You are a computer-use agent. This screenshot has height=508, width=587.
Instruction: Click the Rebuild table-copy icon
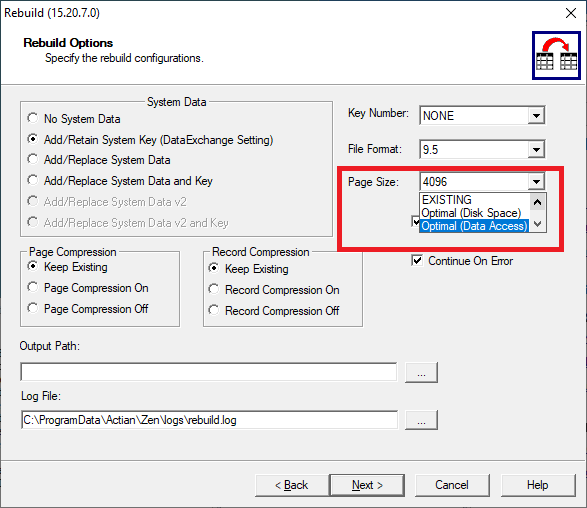tap(556, 55)
